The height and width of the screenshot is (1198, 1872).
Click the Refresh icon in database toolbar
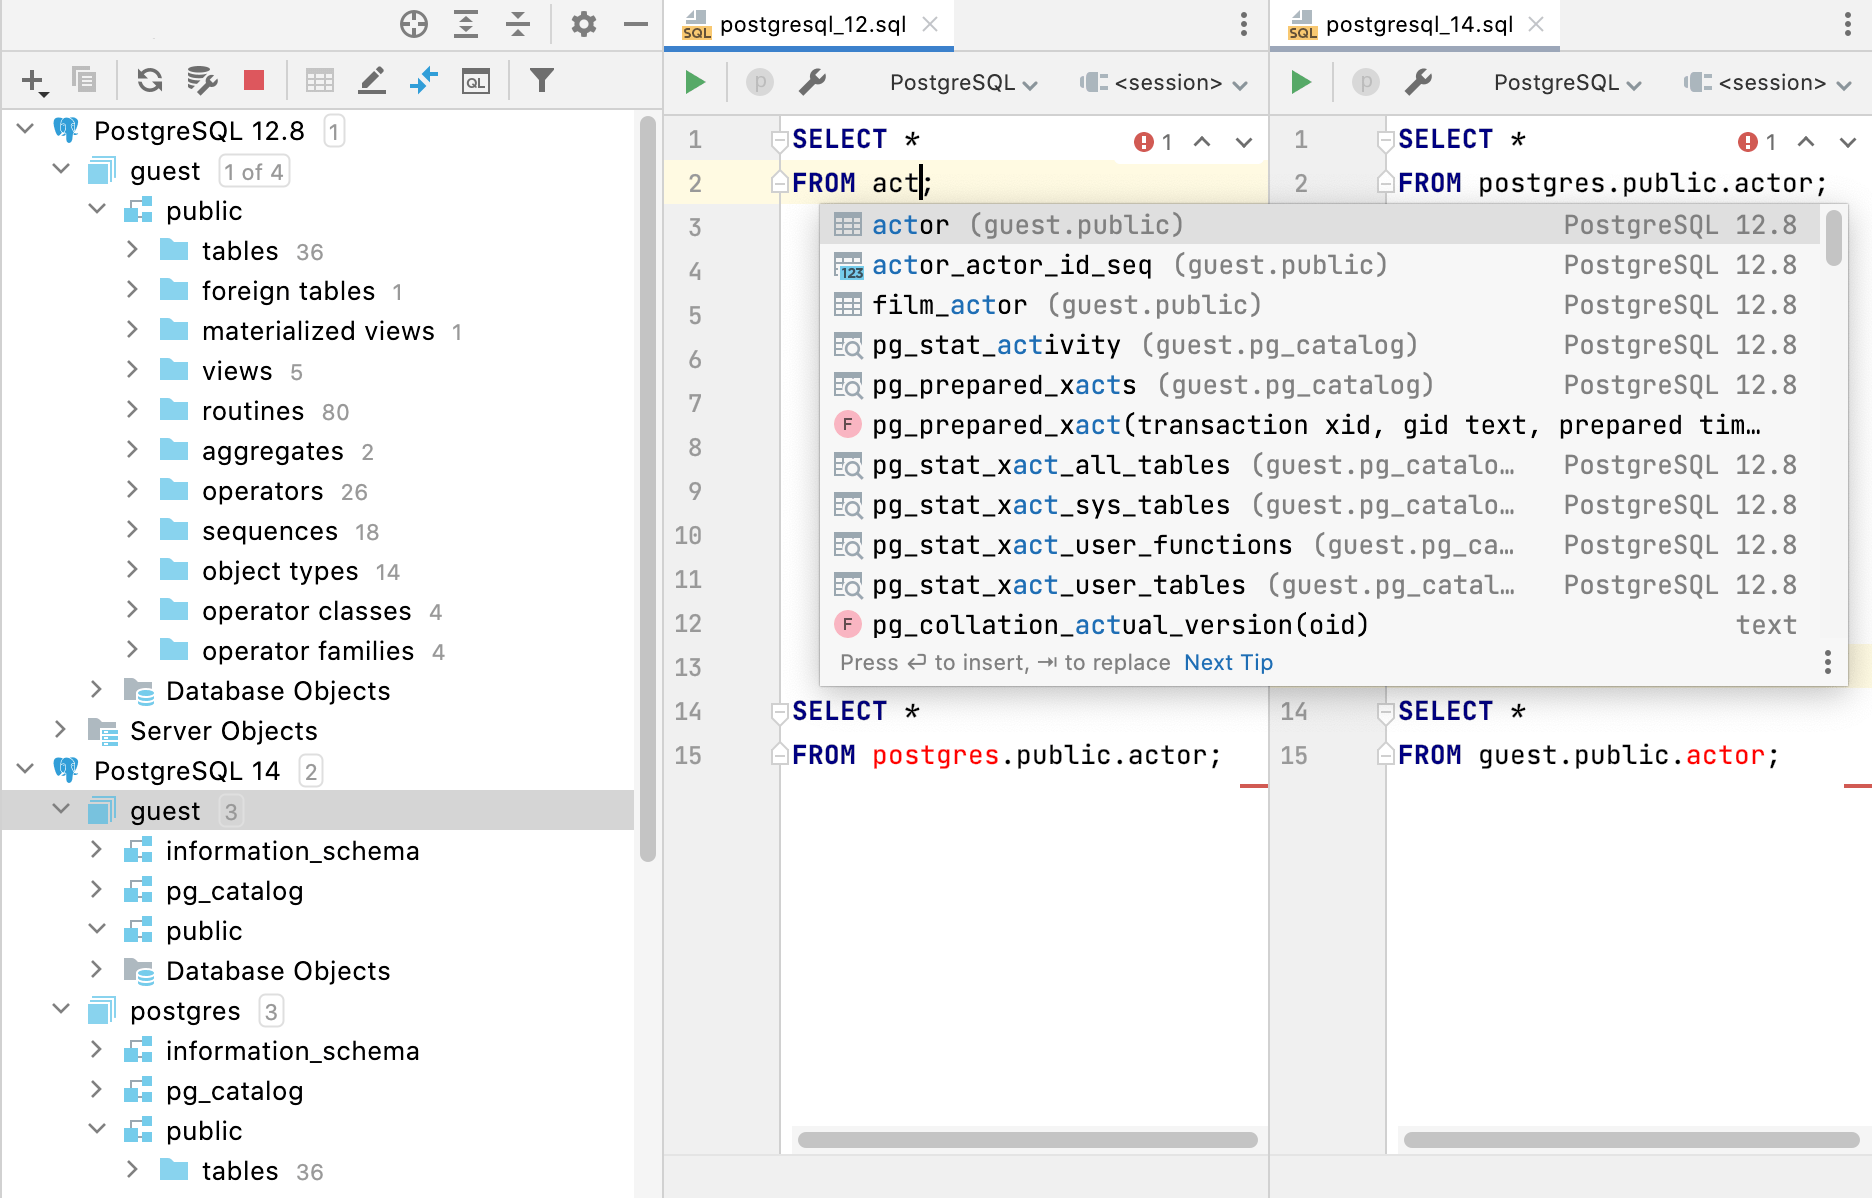[150, 81]
